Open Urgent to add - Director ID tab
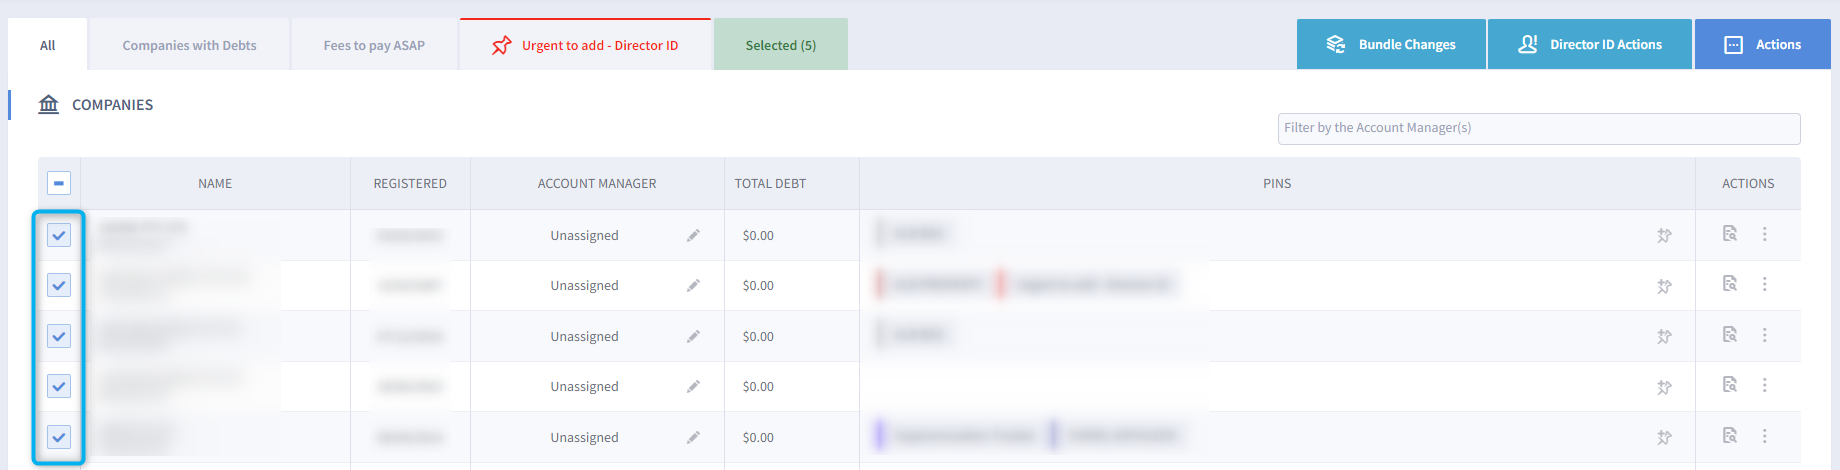This screenshot has width=1840, height=470. click(x=585, y=46)
